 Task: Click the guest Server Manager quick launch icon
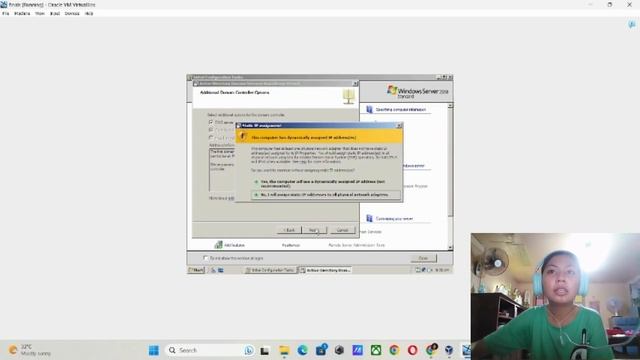pyautogui.click(x=213, y=270)
